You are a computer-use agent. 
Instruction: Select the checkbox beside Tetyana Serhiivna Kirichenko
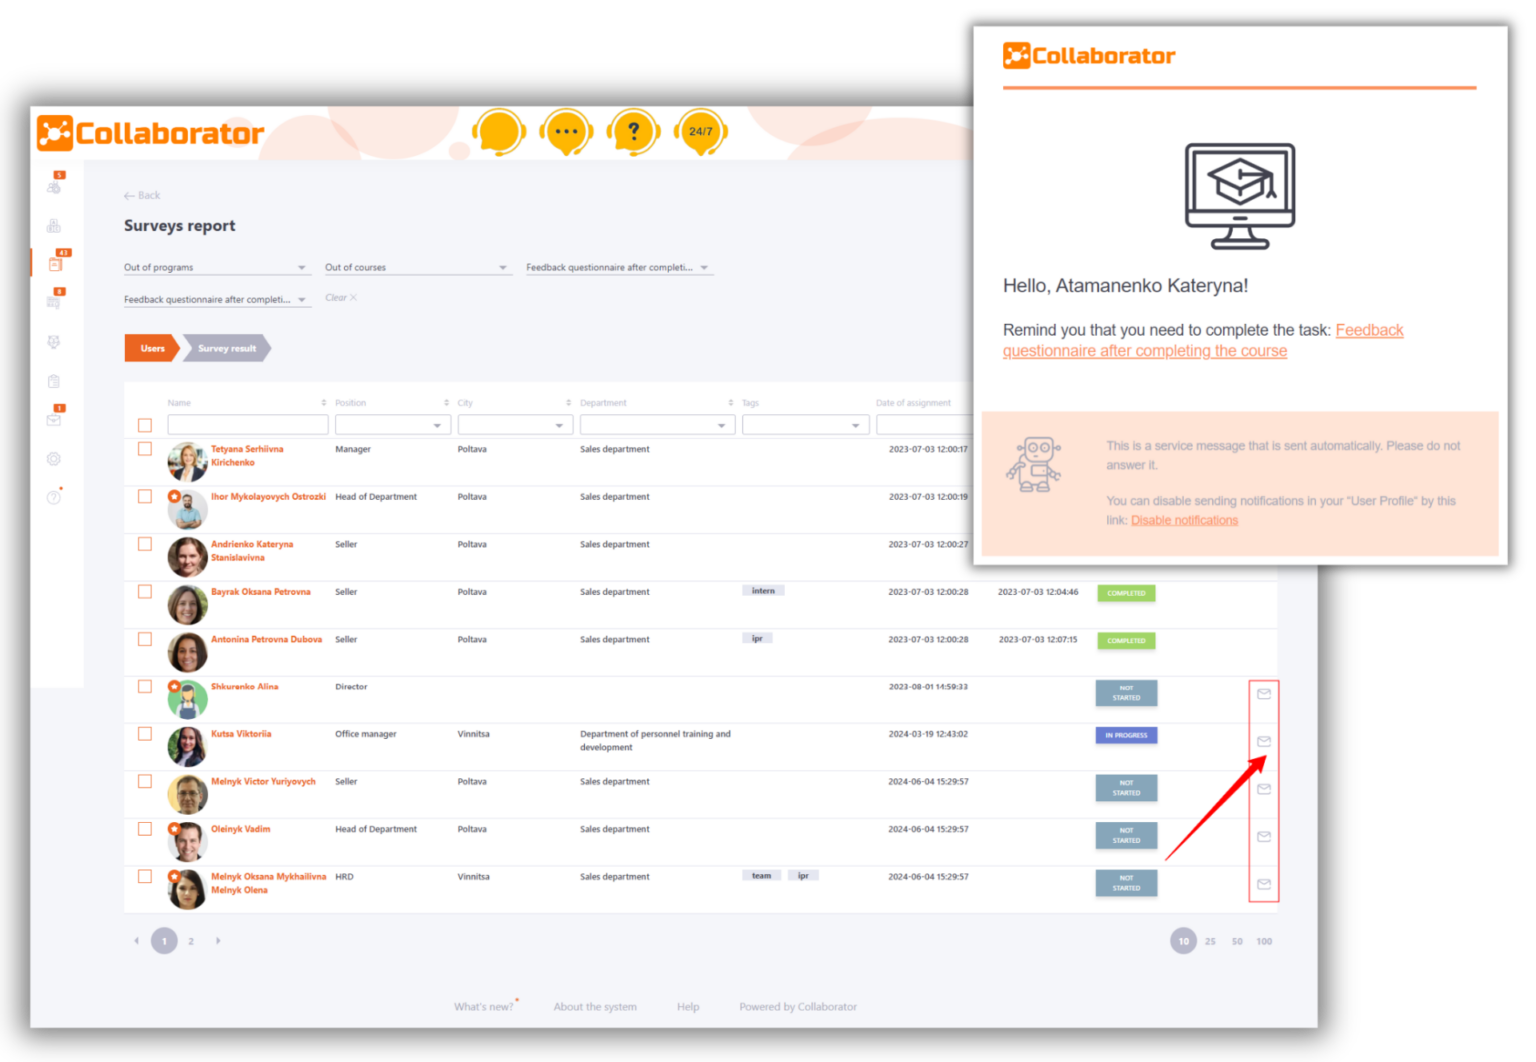[145, 448]
